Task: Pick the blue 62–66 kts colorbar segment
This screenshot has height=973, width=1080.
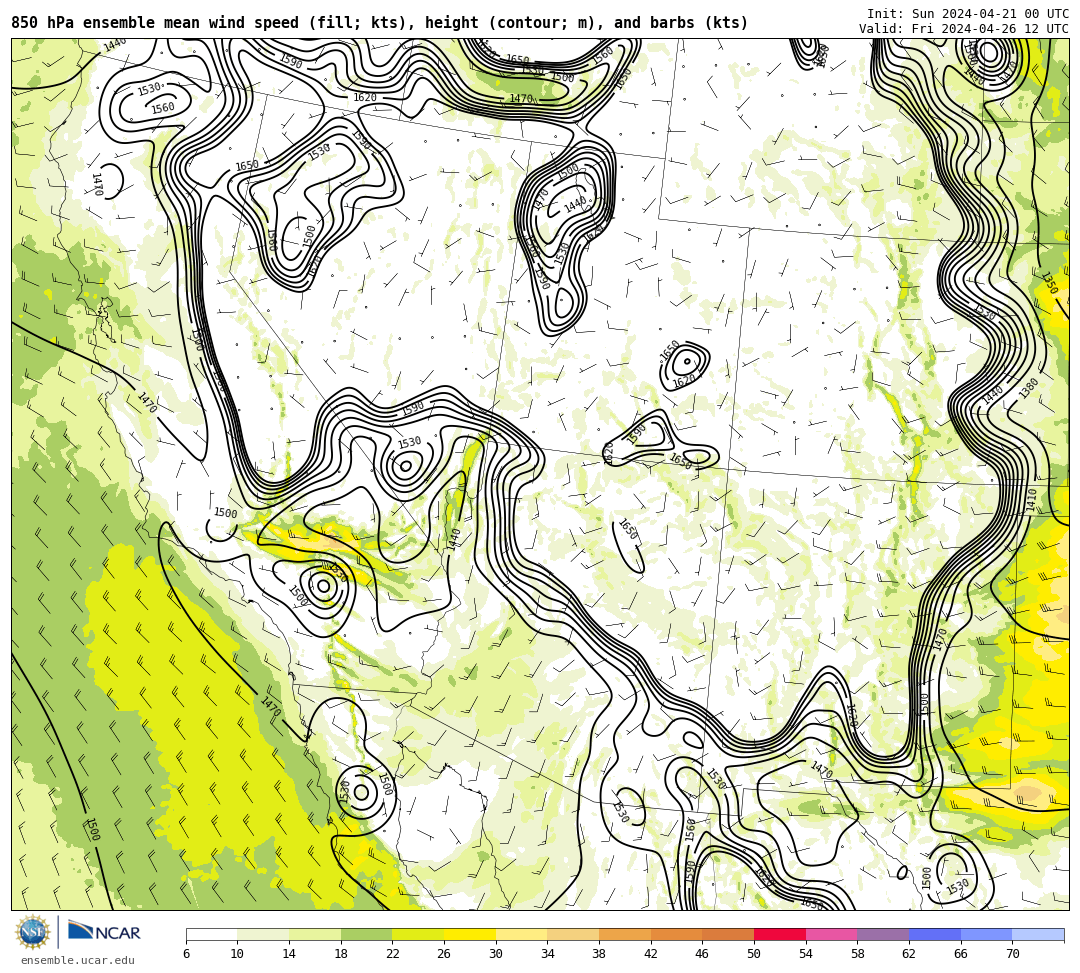Action: coord(935,934)
